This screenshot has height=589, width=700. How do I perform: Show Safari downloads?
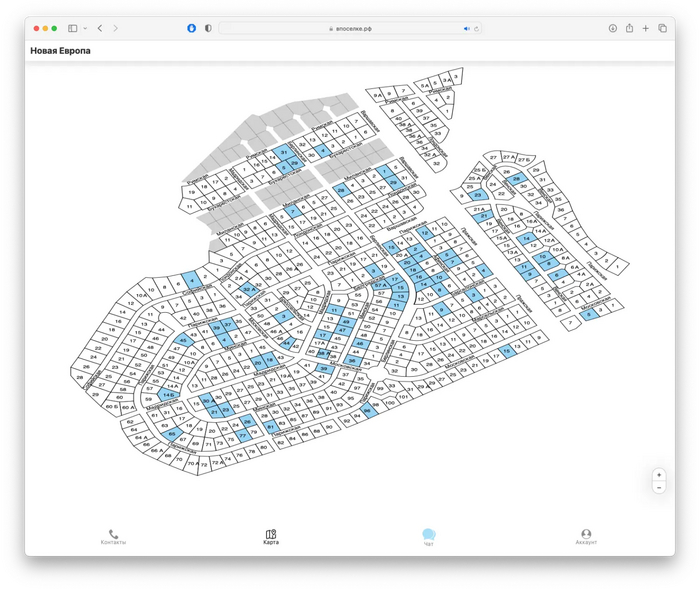click(612, 28)
